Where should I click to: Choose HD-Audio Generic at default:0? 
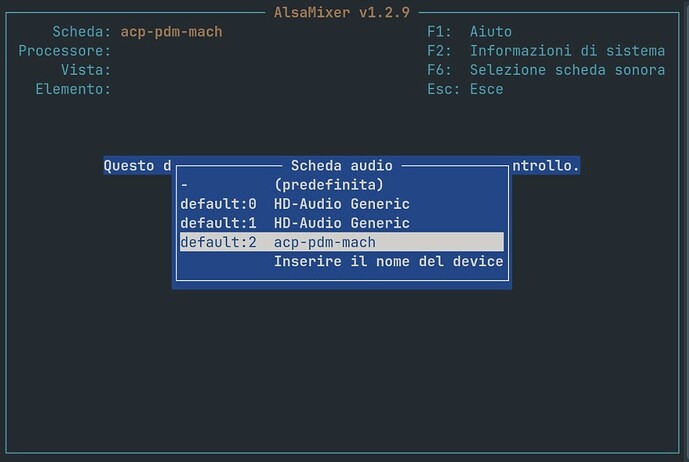341,204
